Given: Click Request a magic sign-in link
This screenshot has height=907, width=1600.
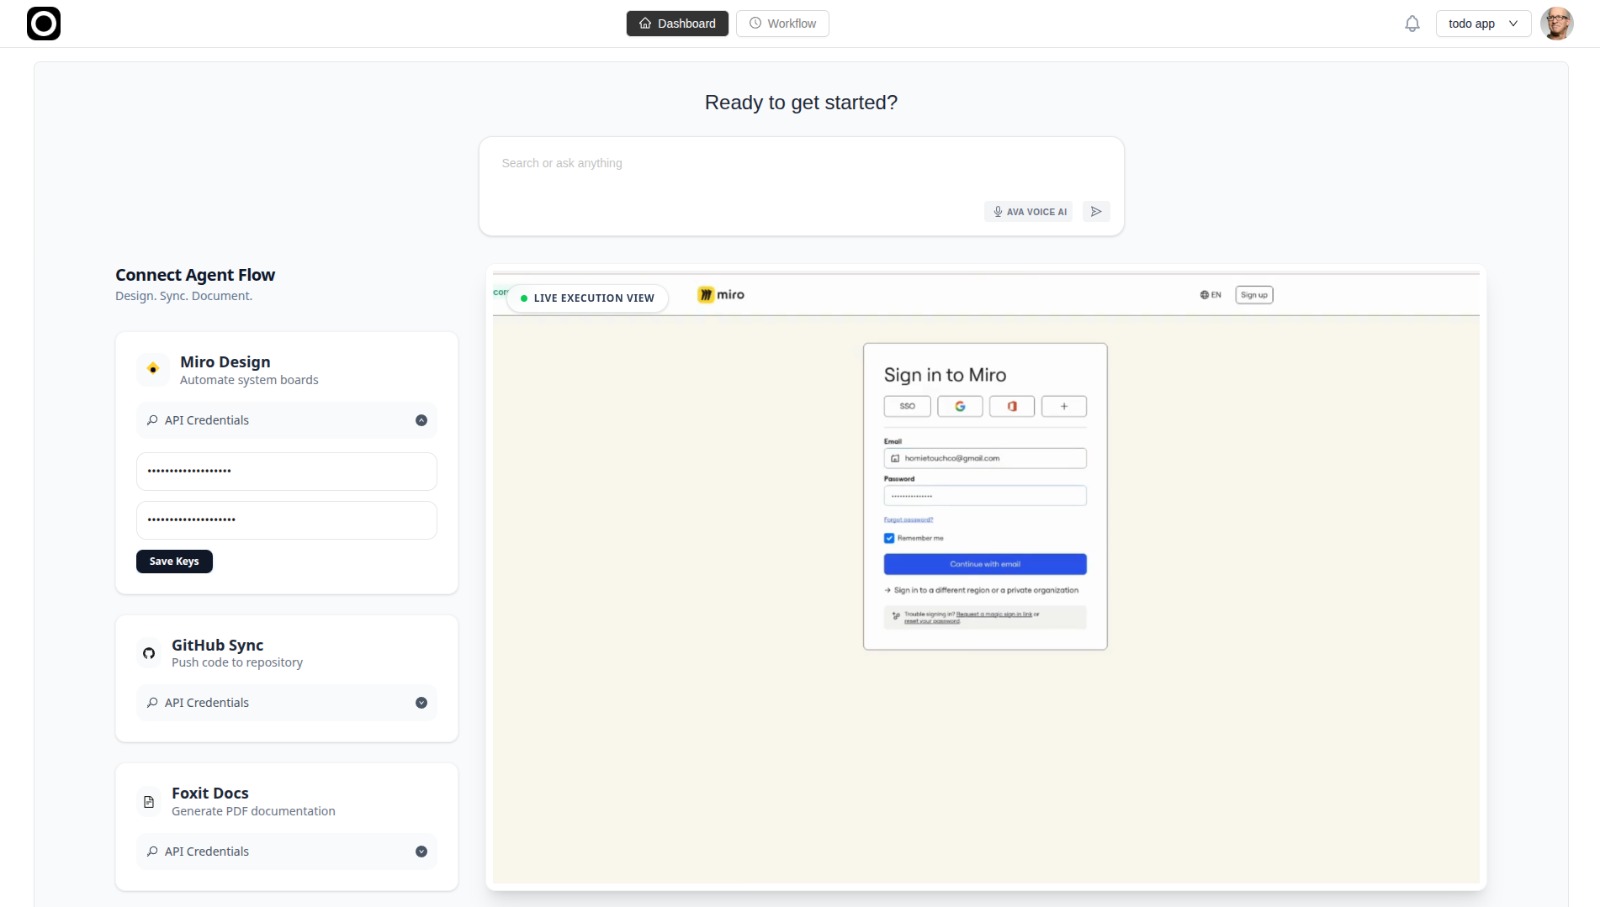Looking at the screenshot, I should click(994, 614).
